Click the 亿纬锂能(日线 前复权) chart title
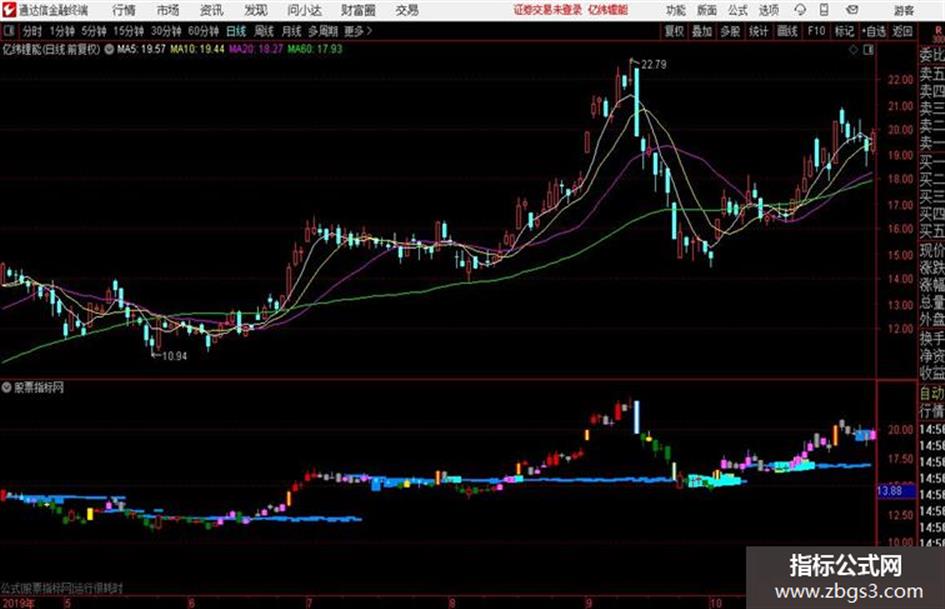Screen dimensions: 945x609 tap(51, 49)
